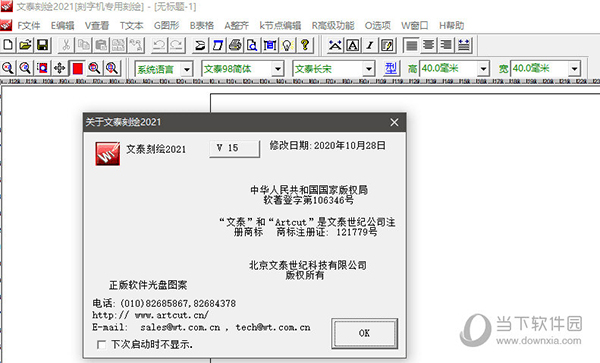Expand the 宽 width 40.0毫米 dropdown
Screen dimensions: 600x363
tap(574, 69)
